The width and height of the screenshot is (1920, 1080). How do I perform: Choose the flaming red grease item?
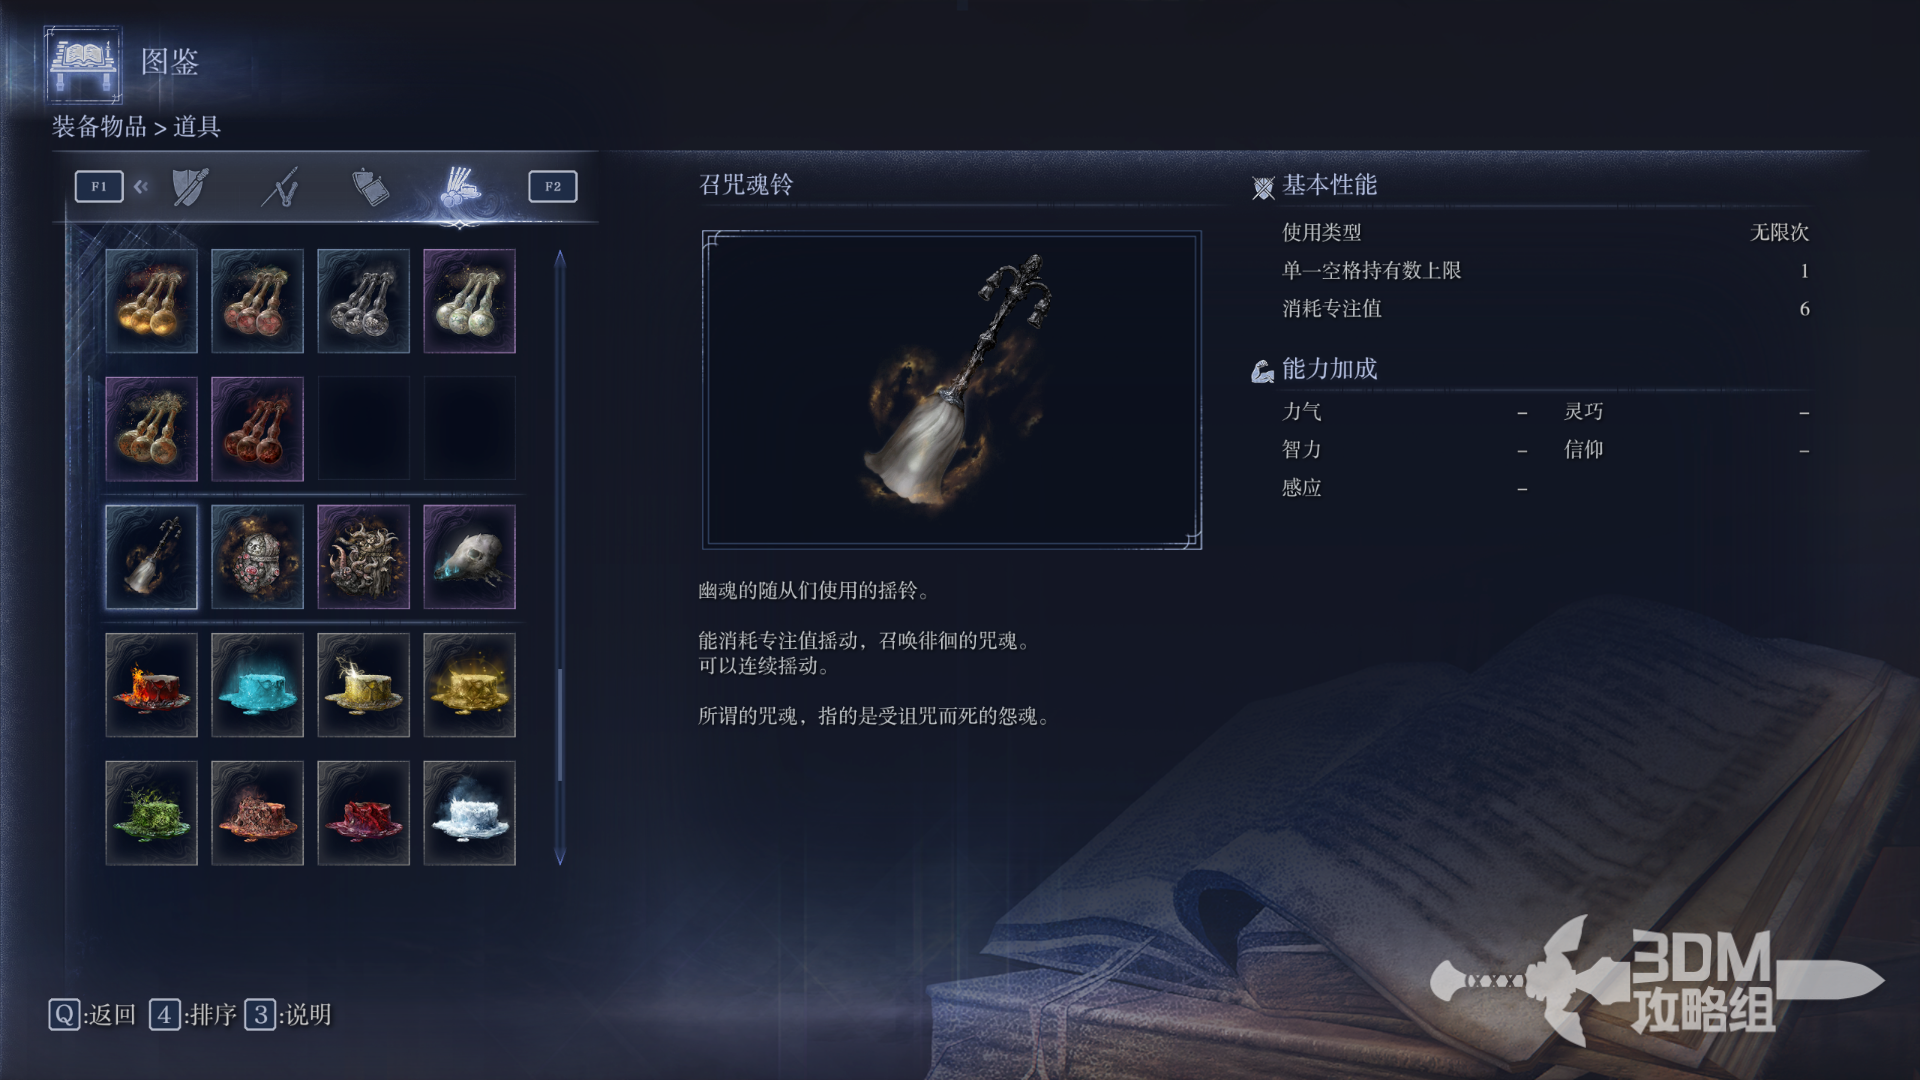(x=151, y=685)
